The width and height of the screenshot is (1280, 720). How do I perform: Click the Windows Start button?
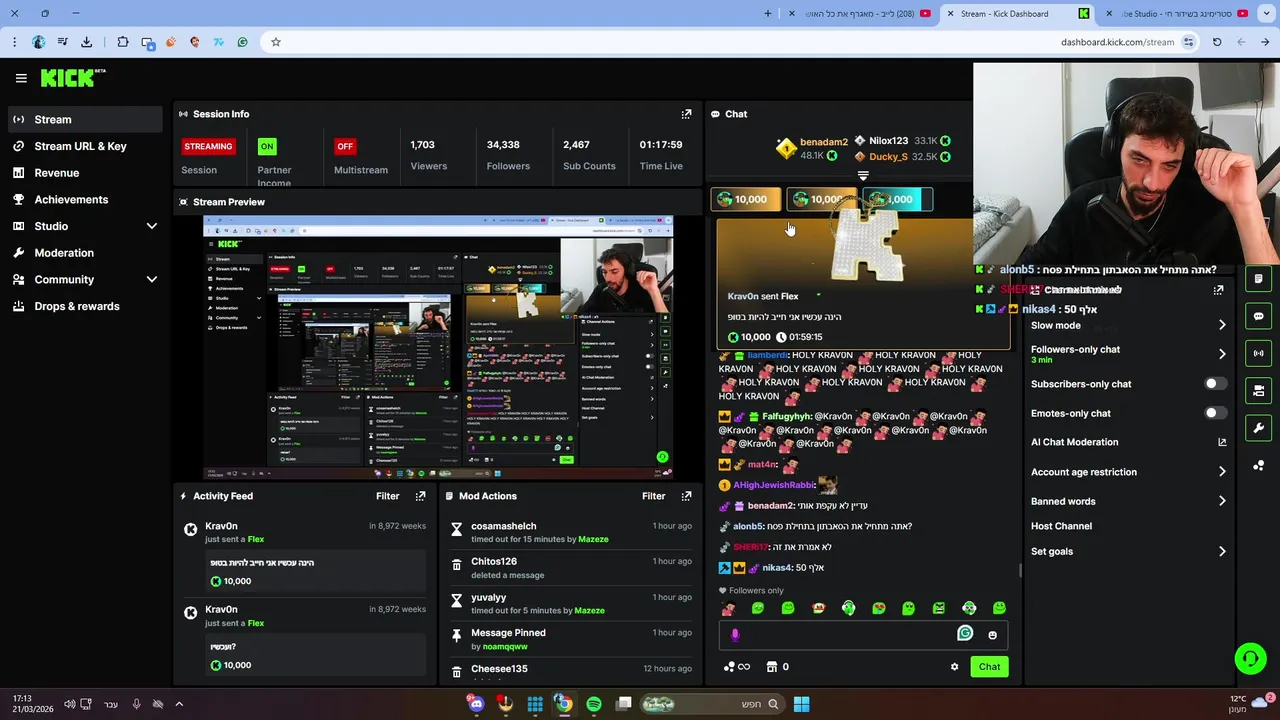tap(802, 704)
